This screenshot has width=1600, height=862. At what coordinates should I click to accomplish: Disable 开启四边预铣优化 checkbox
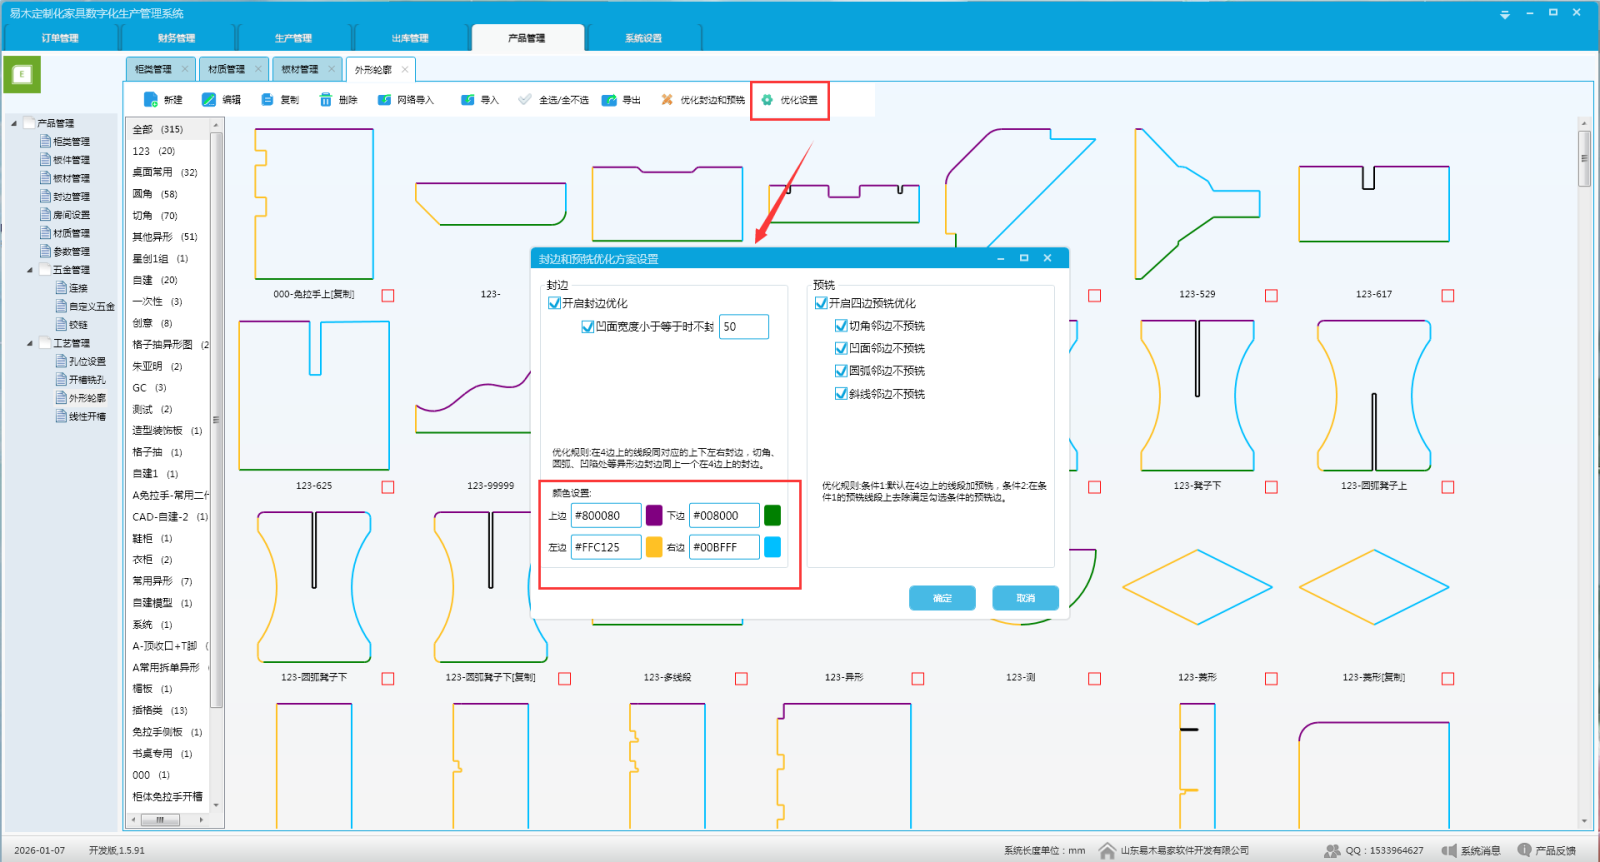tap(821, 303)
